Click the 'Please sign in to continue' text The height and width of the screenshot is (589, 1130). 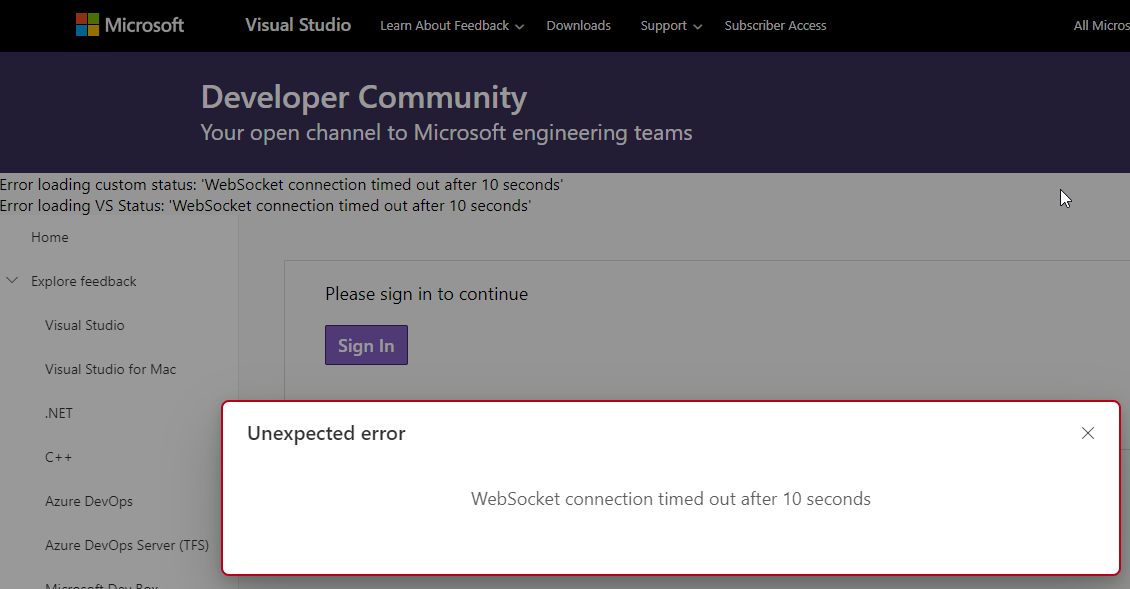[x=427, y=294]
